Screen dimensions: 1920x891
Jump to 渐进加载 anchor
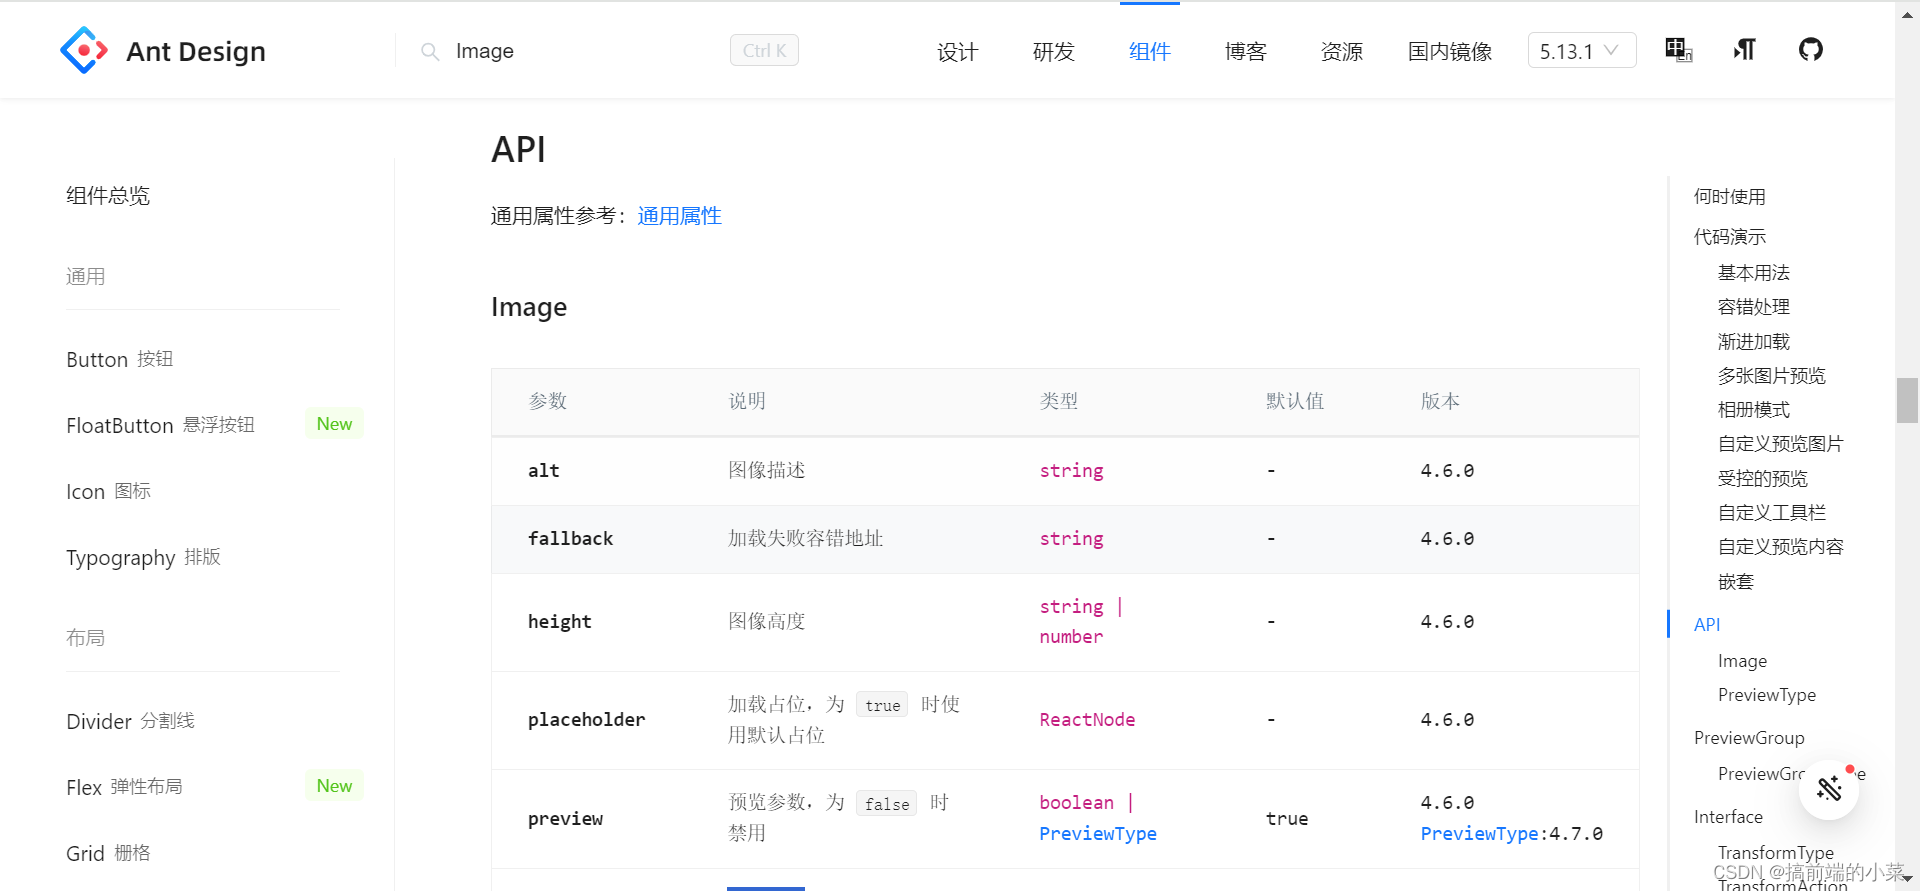point(1753,342)
